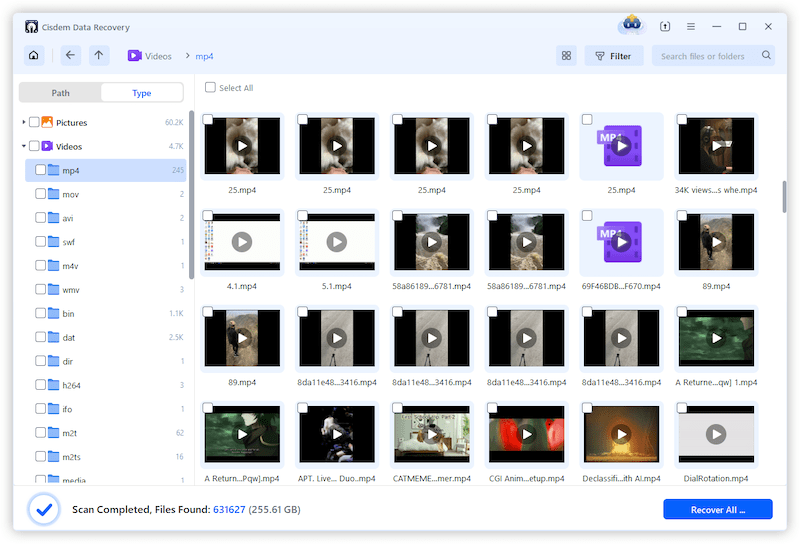Click the upload icon in the title bar
Image resolution: width=800 pixels, height=544 pixels.
pos(666,26)
